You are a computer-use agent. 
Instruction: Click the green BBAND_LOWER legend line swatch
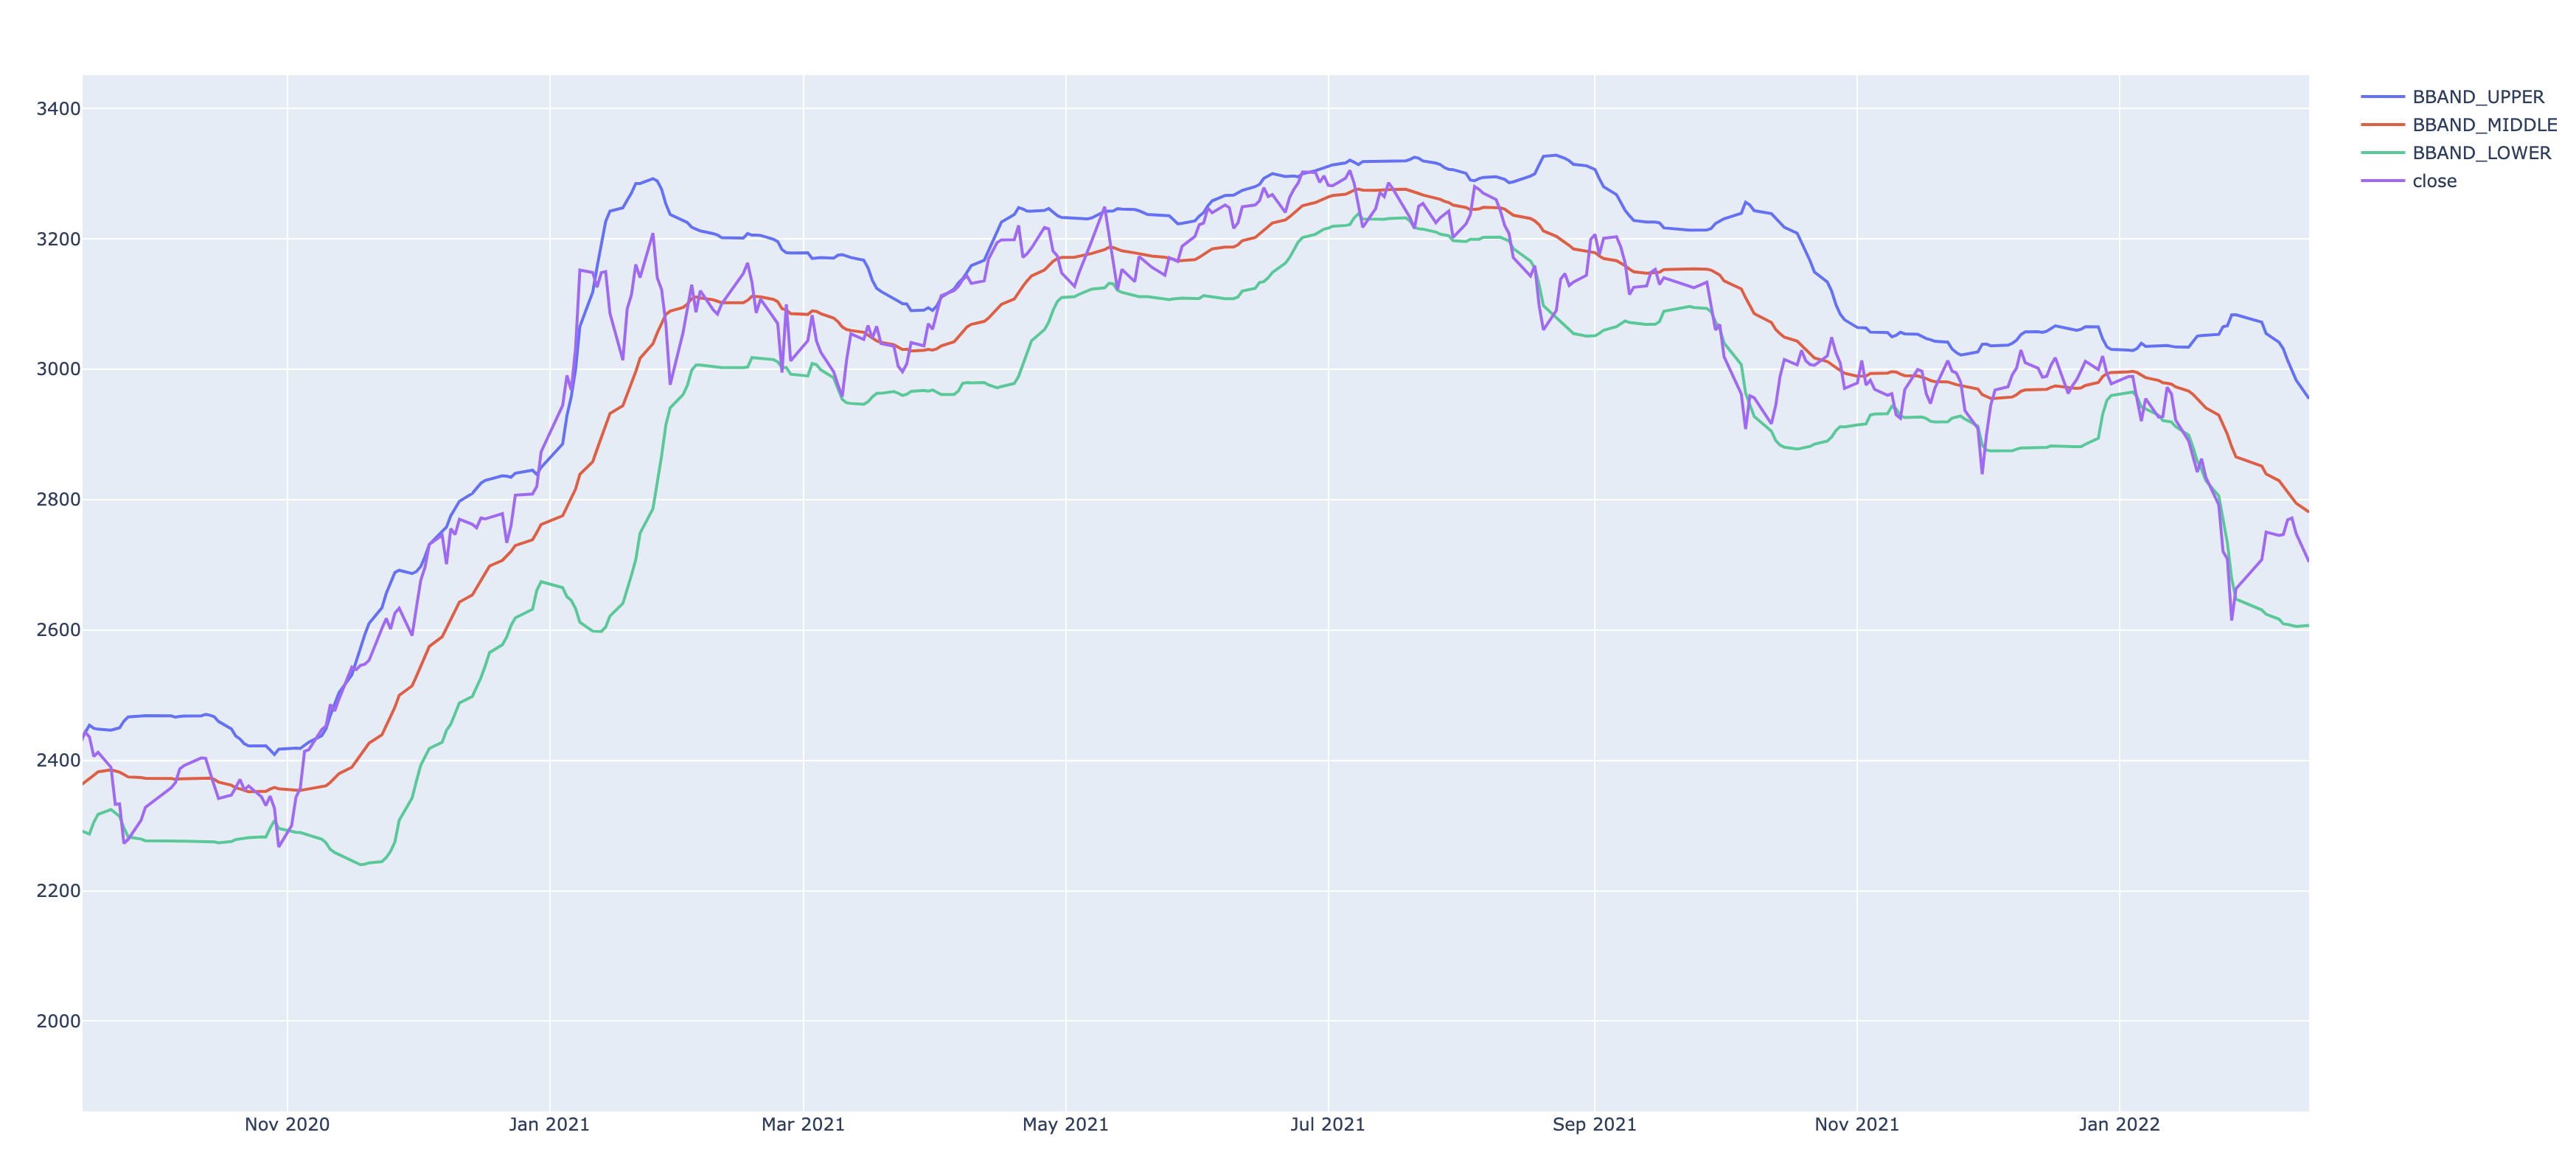click(x=2382, y=153)
